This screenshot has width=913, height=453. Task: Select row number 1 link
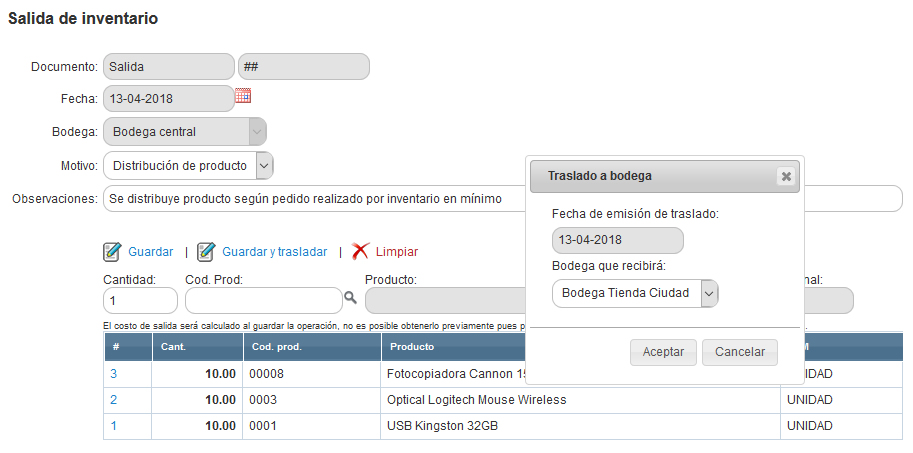(114, 426)
